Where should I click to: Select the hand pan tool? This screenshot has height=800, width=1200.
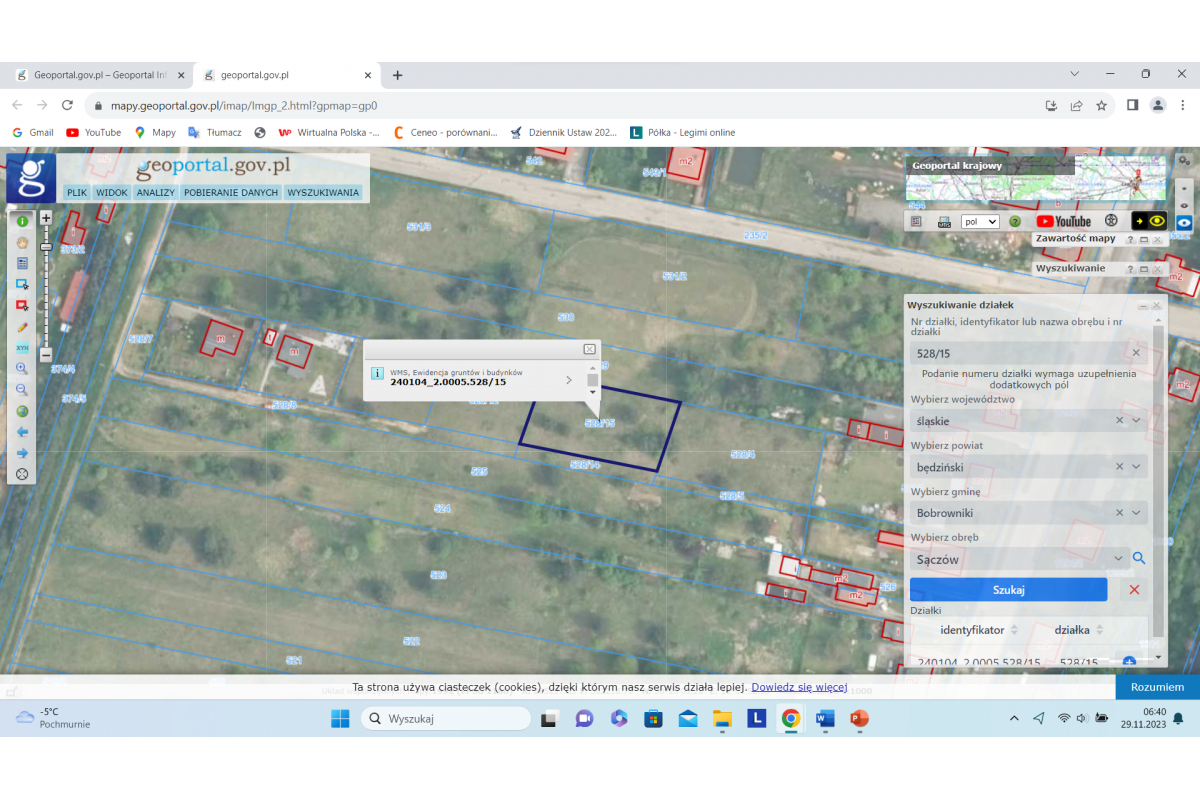click(x=22, y=242)
